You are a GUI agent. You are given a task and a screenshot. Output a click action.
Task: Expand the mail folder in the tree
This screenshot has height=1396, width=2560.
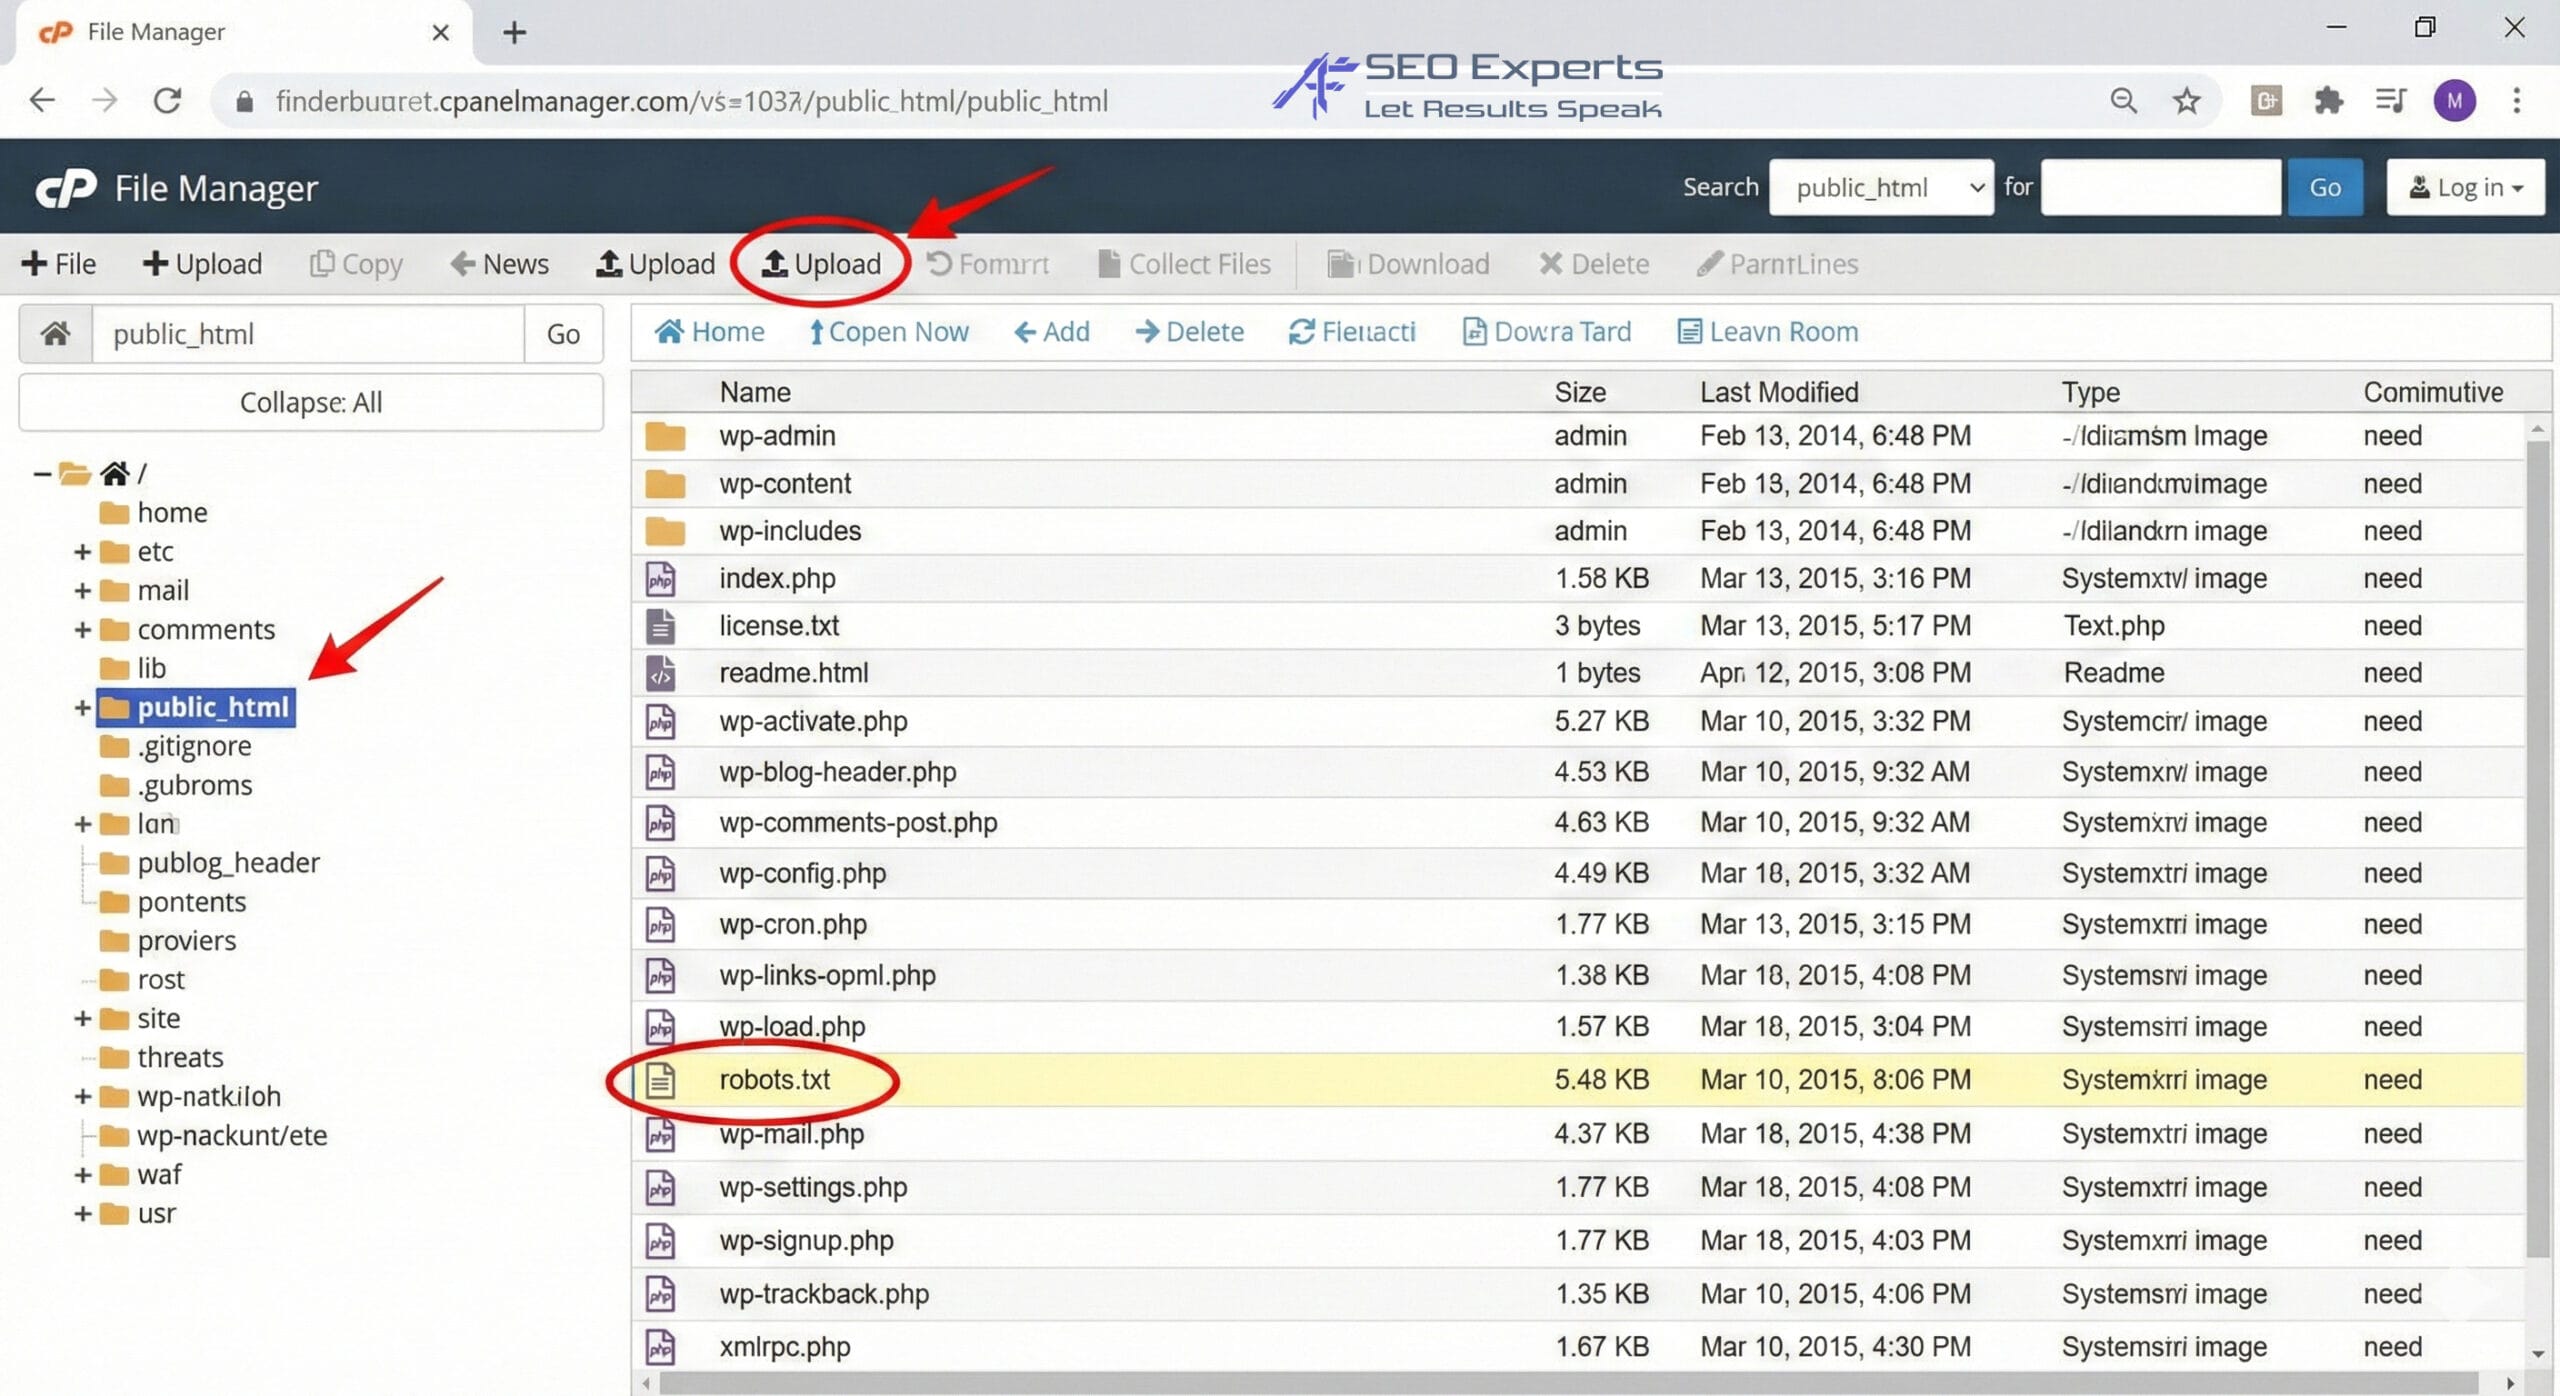pyautogui.click(x=82, y=590)
